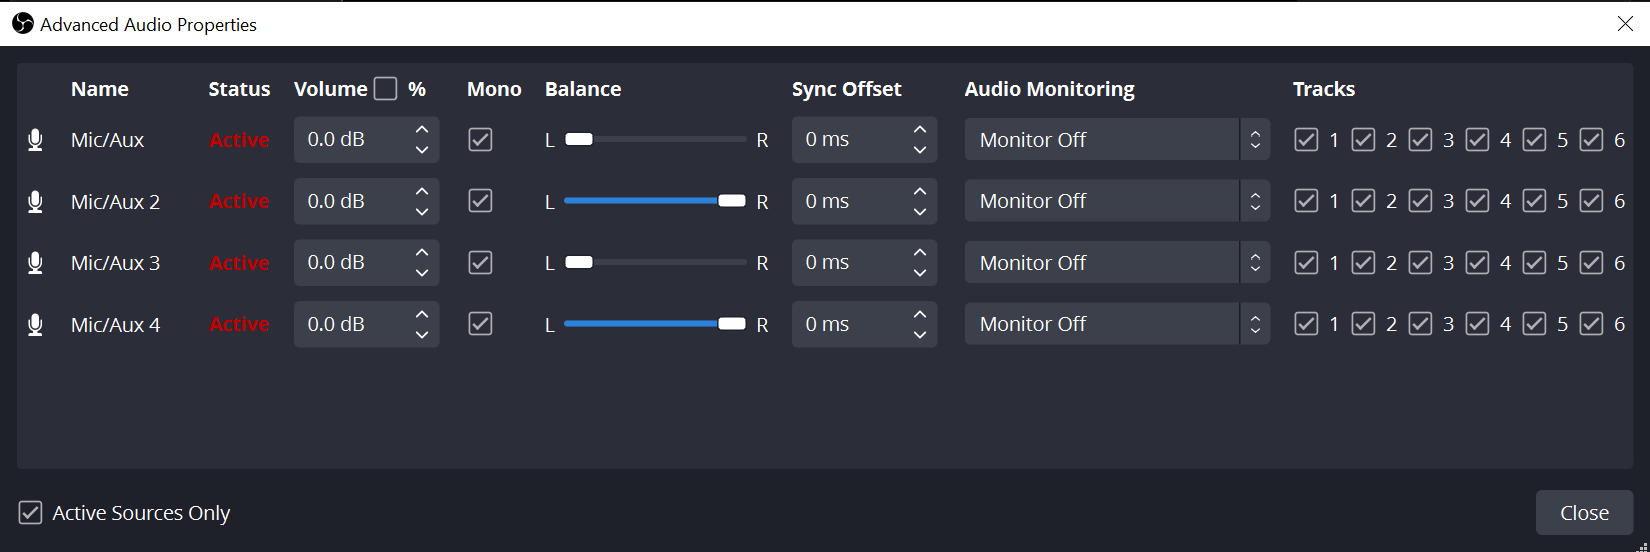
Task: Open the Audio Monitoring dropdown for Mic/Aux 3
Action: coord(1117,263)
